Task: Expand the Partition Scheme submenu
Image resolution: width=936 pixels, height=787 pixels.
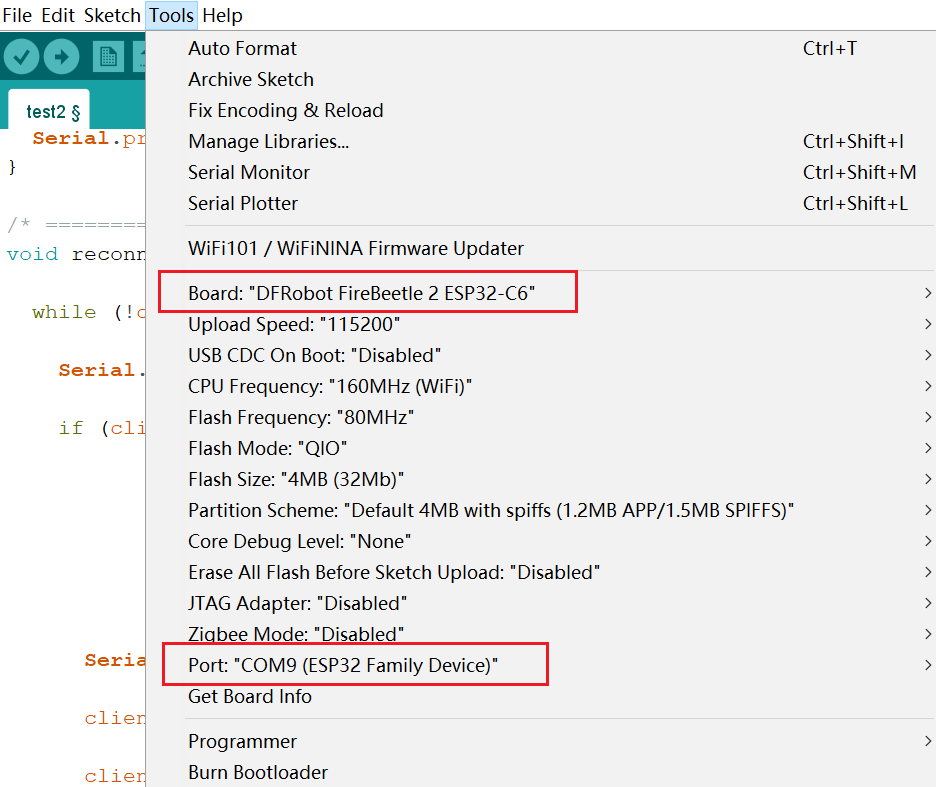Action: [x=490, y=510]
